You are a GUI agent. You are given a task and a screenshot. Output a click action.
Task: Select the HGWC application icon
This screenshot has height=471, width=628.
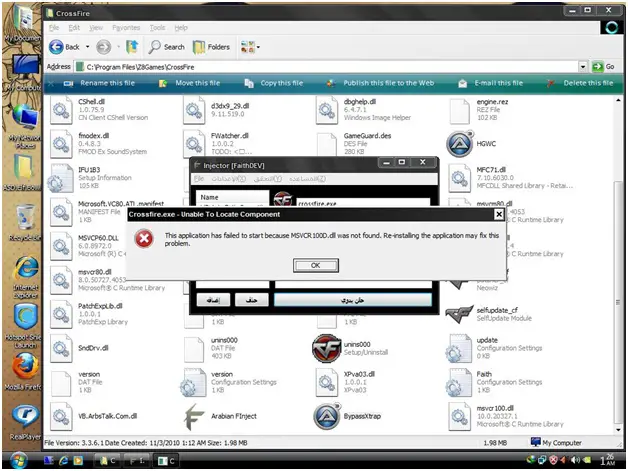460,144
